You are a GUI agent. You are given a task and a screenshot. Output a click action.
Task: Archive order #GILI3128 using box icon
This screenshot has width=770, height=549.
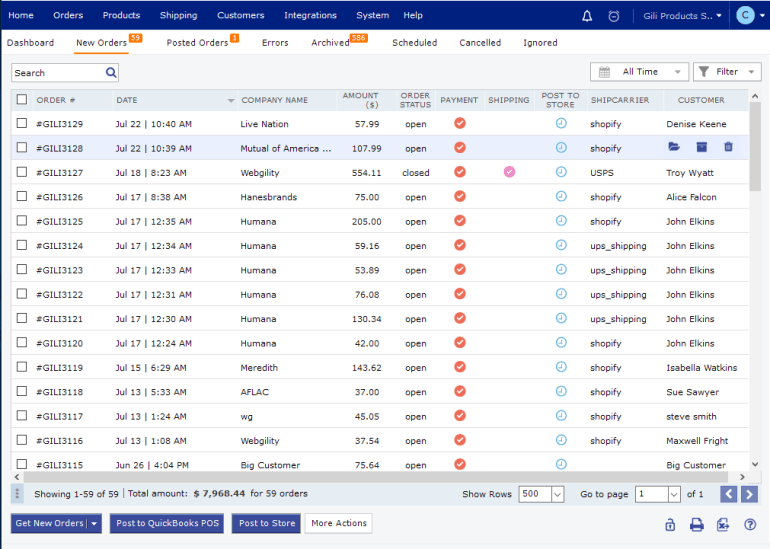[702, 147]
